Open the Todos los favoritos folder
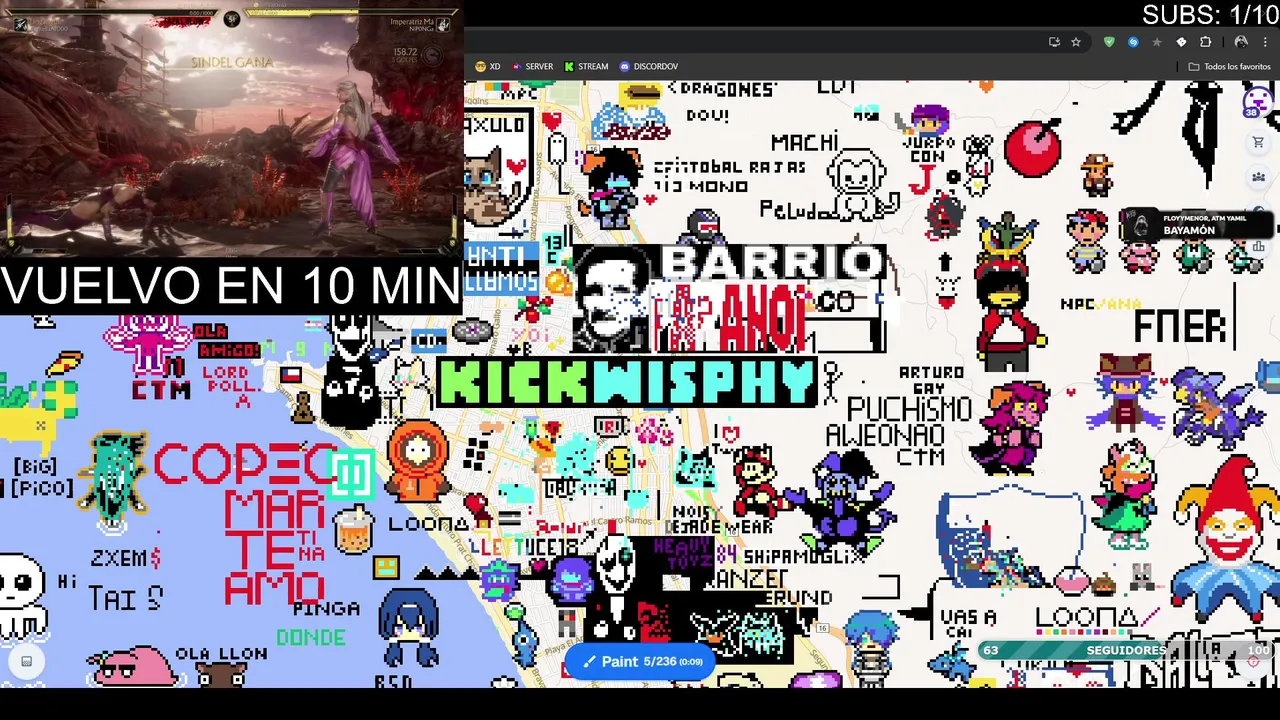Viewport: 1280px width, 720px height. click(x=1229, y=66)
